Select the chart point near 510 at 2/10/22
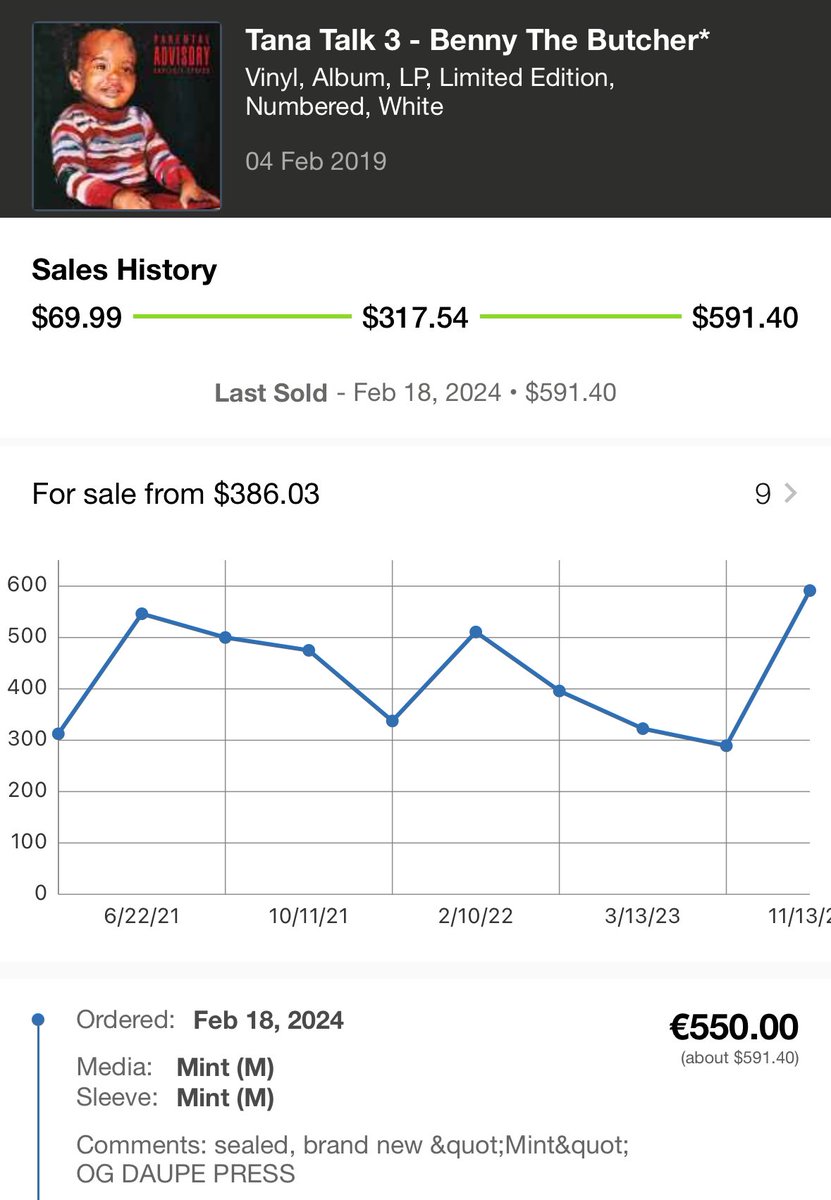Viewport: 831px width, 1200px height. pos(476,632)
